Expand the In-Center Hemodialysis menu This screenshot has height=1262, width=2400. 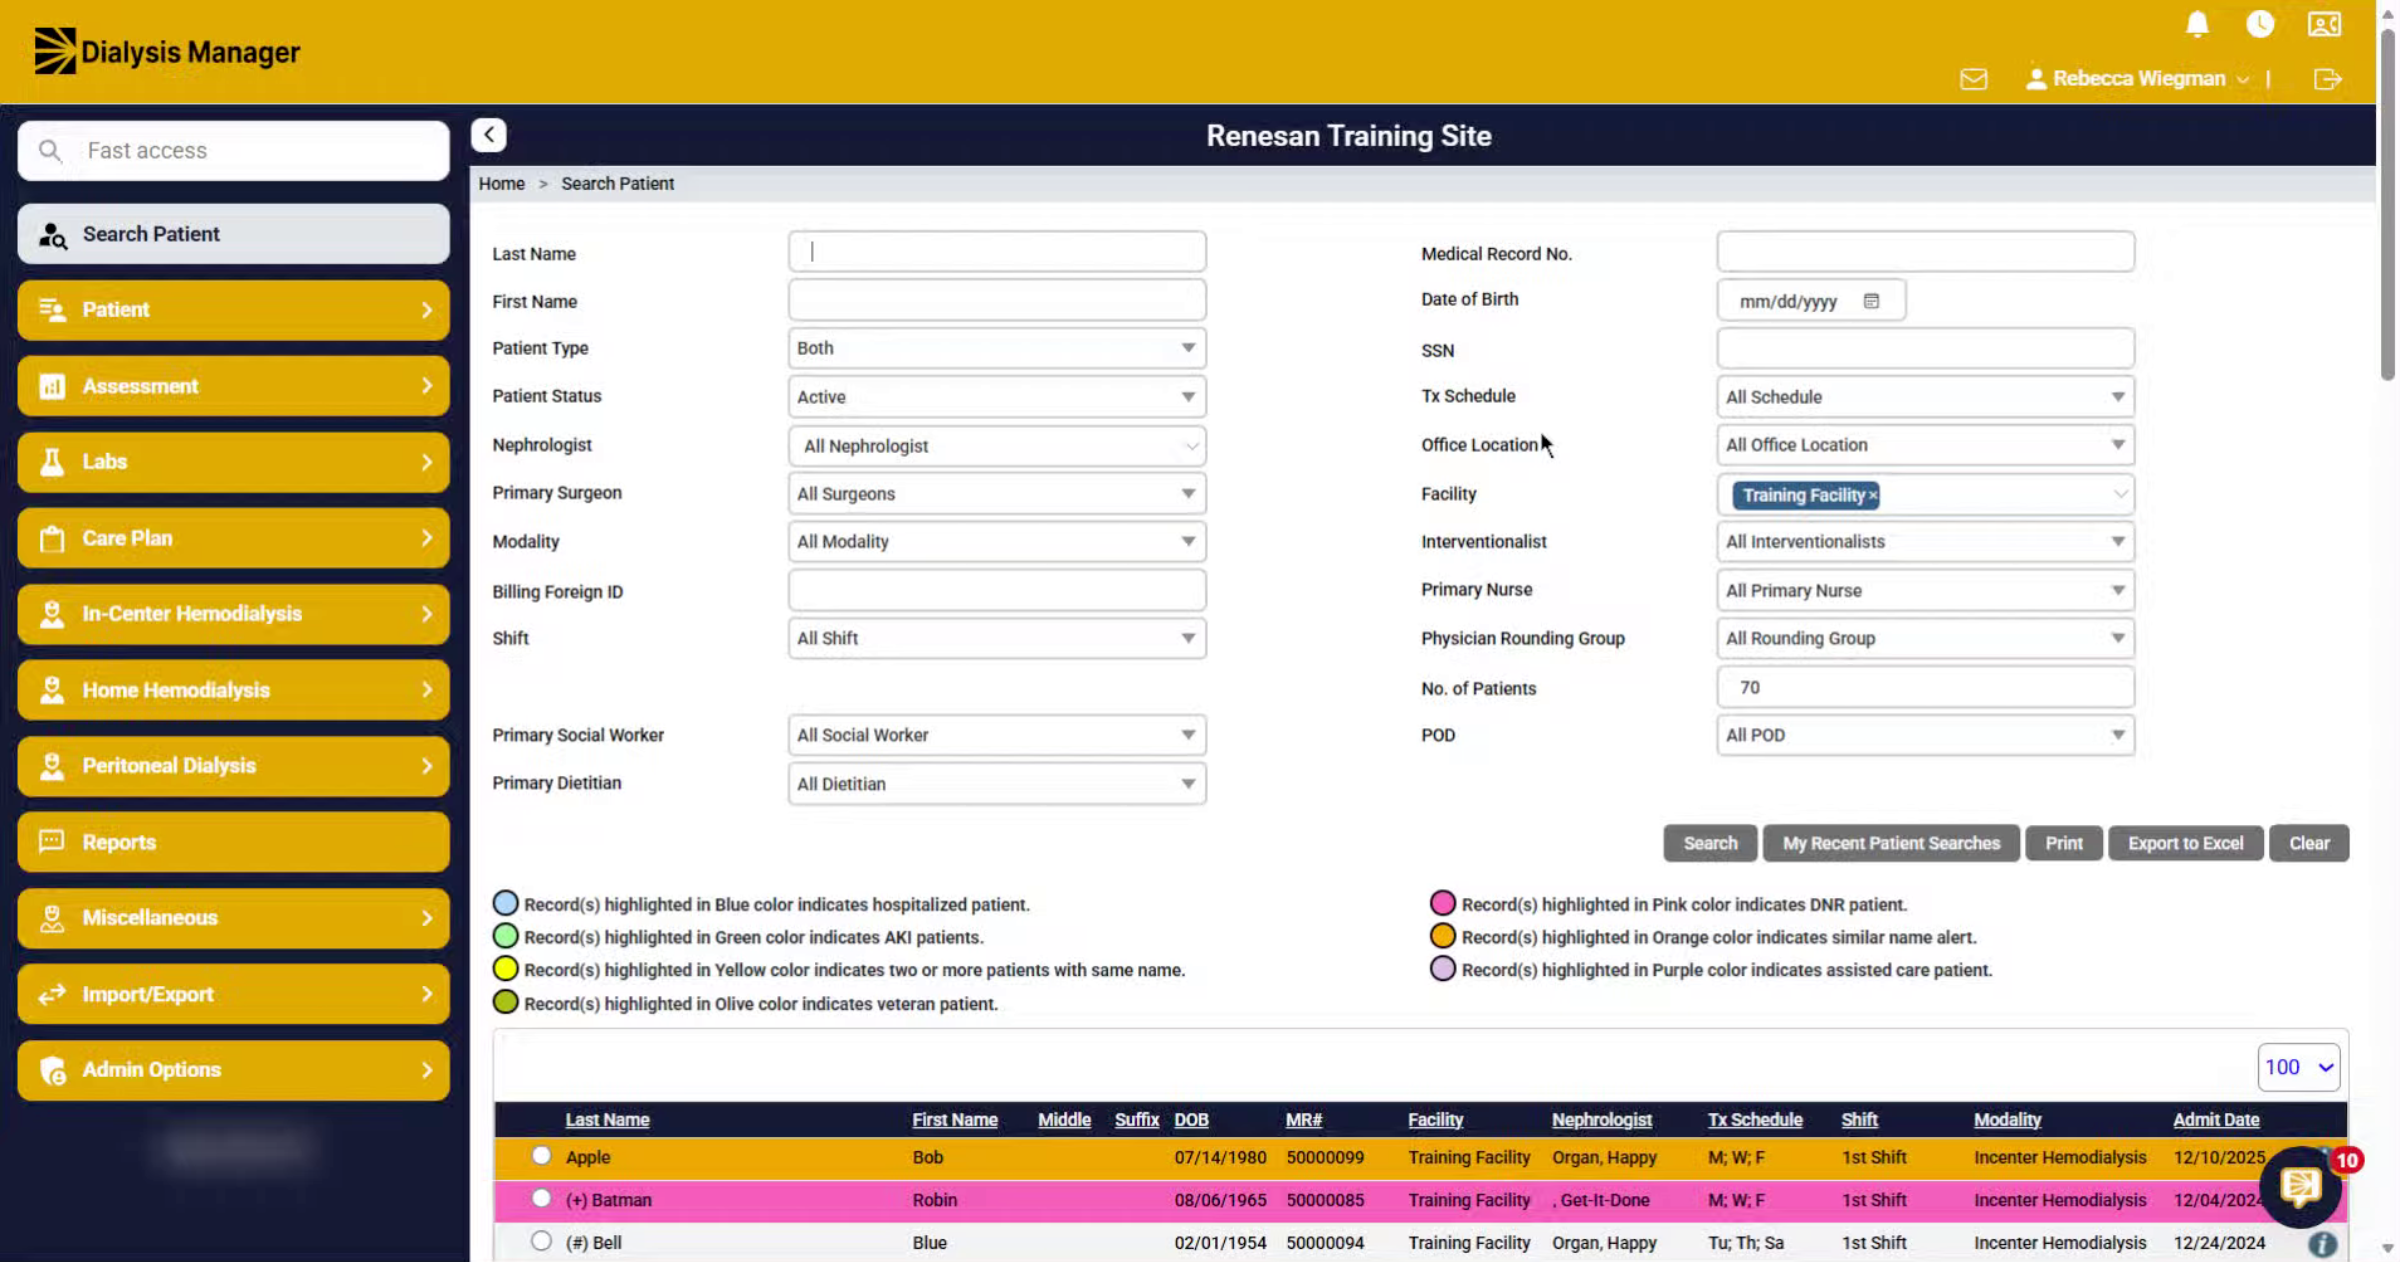[x=233, y=614]
